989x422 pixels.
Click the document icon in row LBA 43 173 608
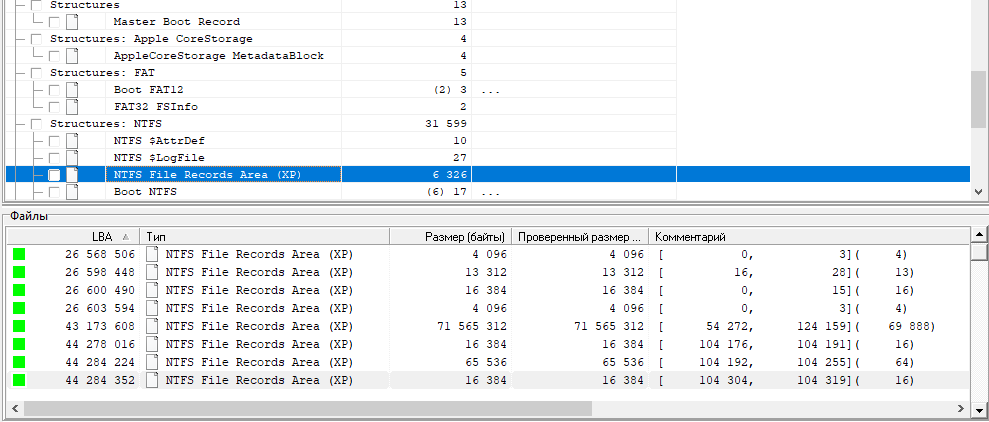coord(151,327)
